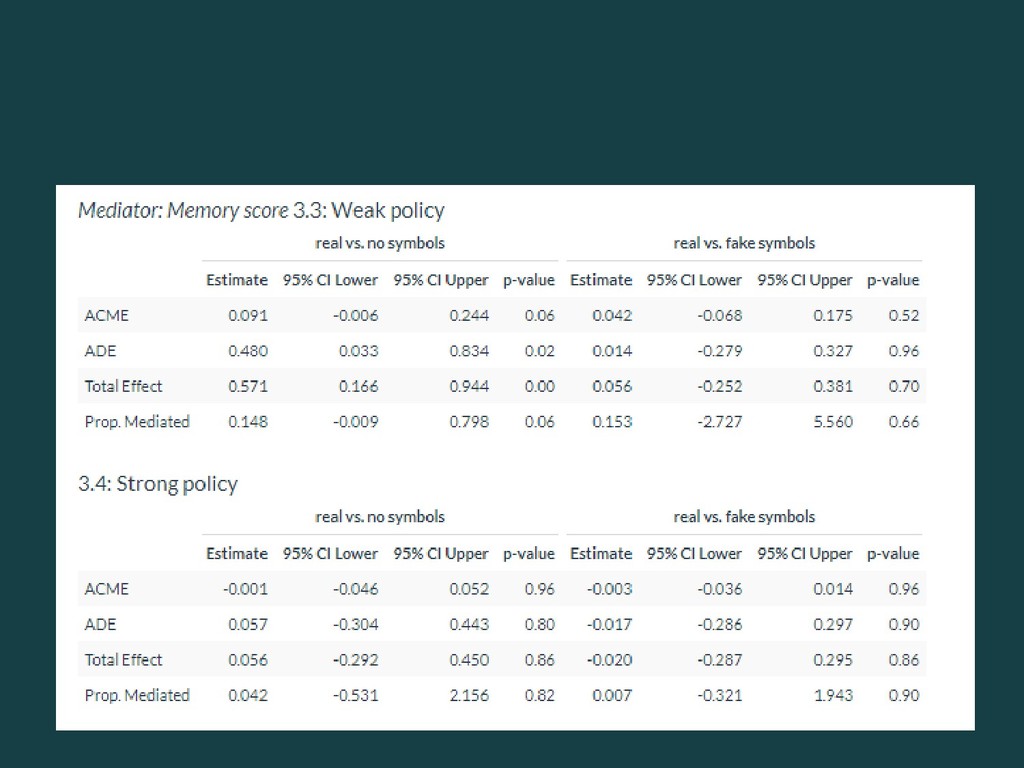The image size is (1024, 768).
Task: Select the weak policy 'real vs. fake symbols' header
Action: click(744, 243)
